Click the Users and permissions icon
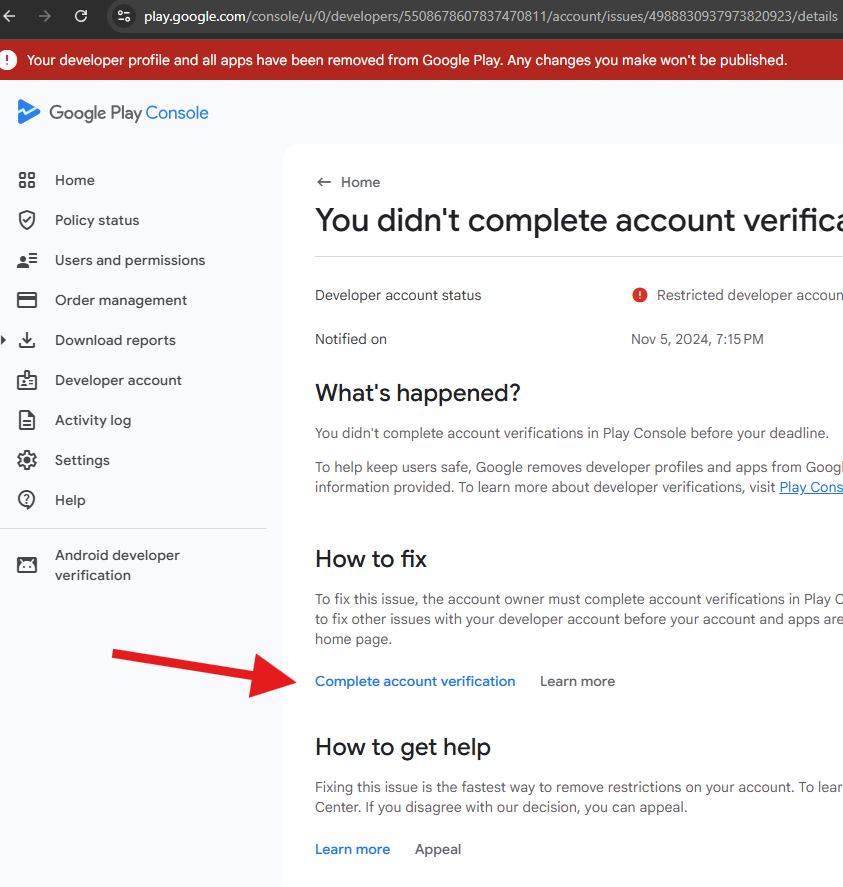The height and width of the screenshot is (887, 843). click(x=27, y=260)
